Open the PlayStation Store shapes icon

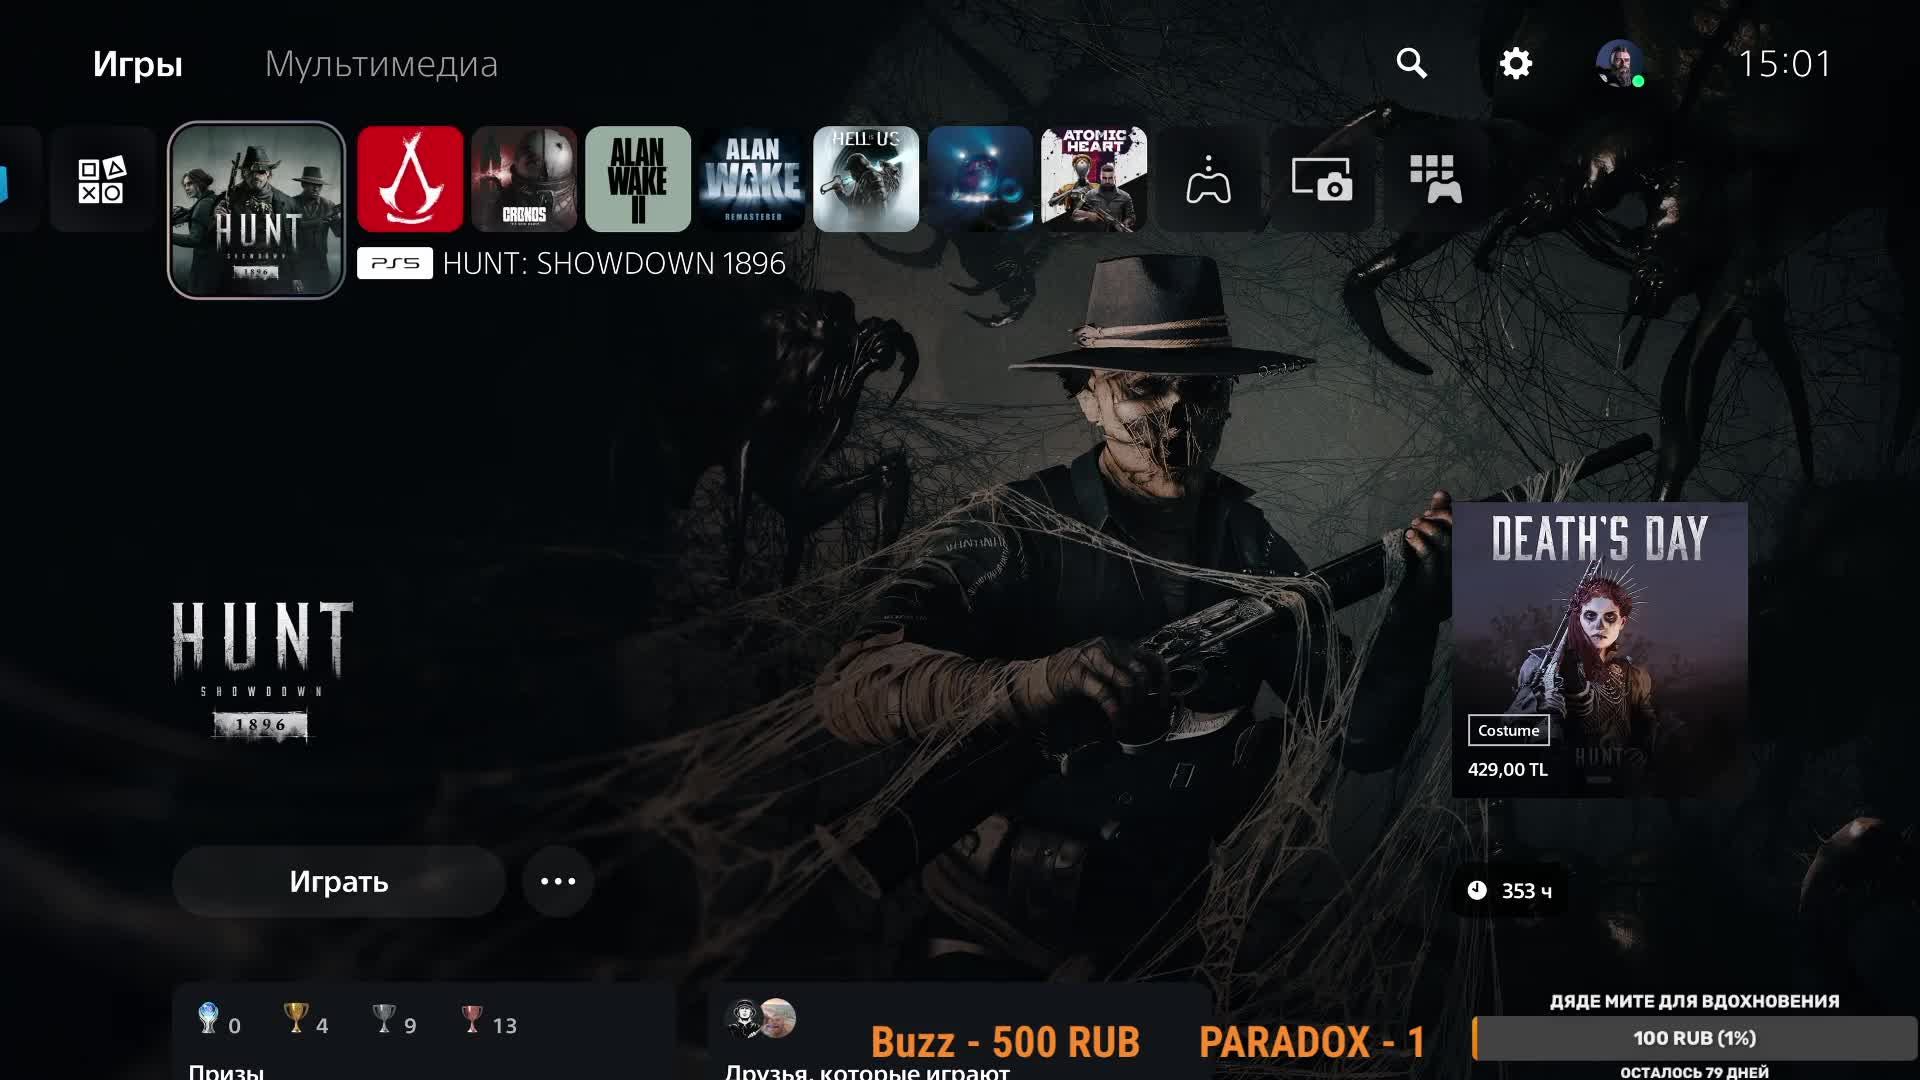click(102, 180)
